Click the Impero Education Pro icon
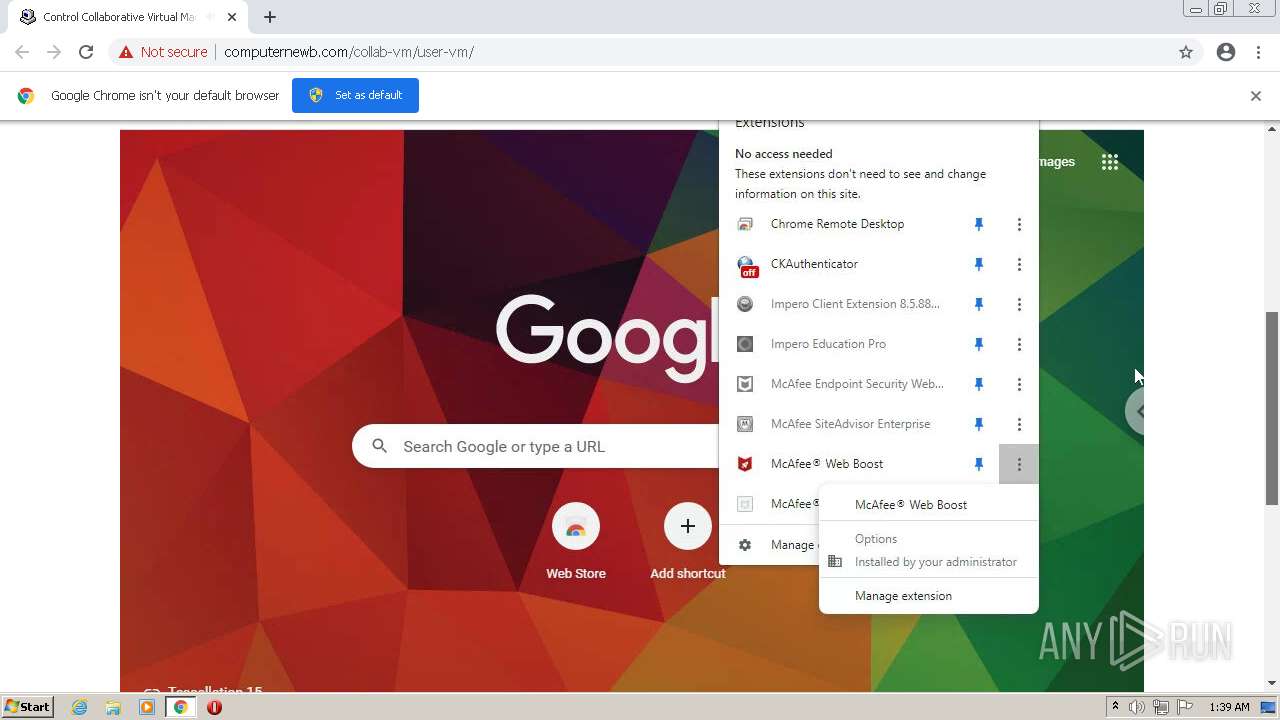Screen dimensions: 1280x720 click(745, 344)
